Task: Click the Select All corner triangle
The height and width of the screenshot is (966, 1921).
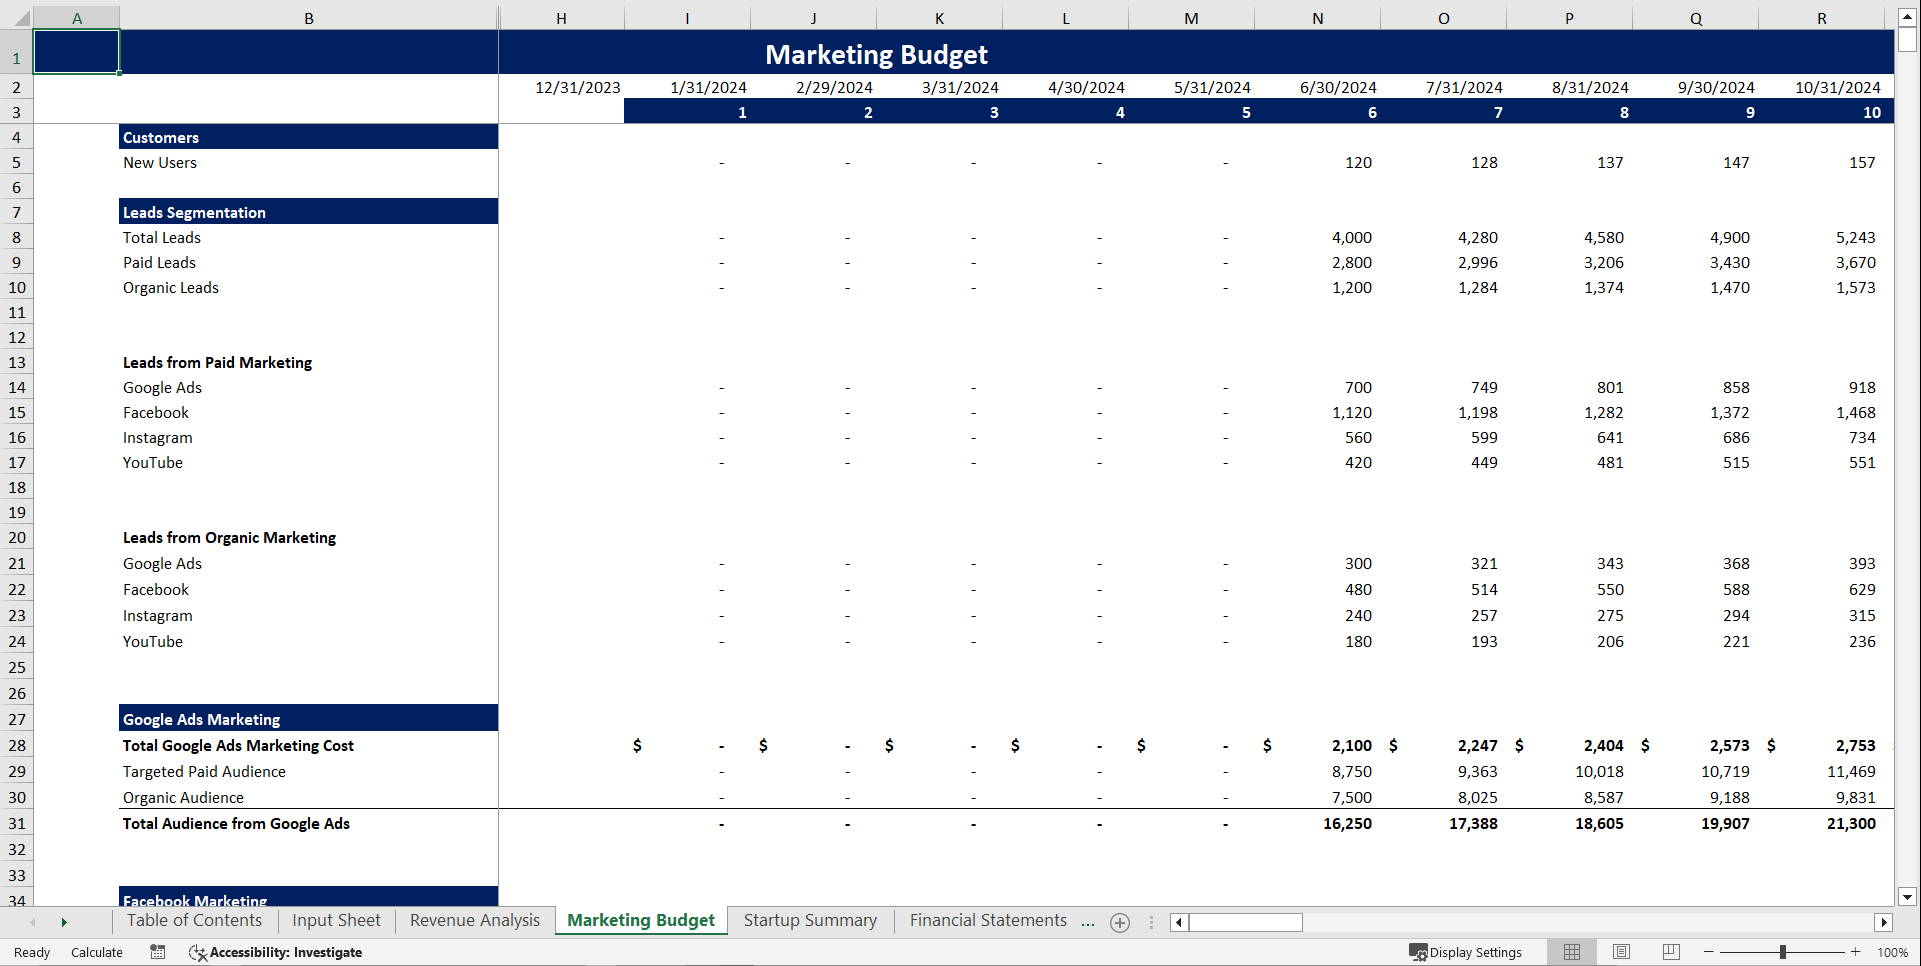Action: pos(22,19)
